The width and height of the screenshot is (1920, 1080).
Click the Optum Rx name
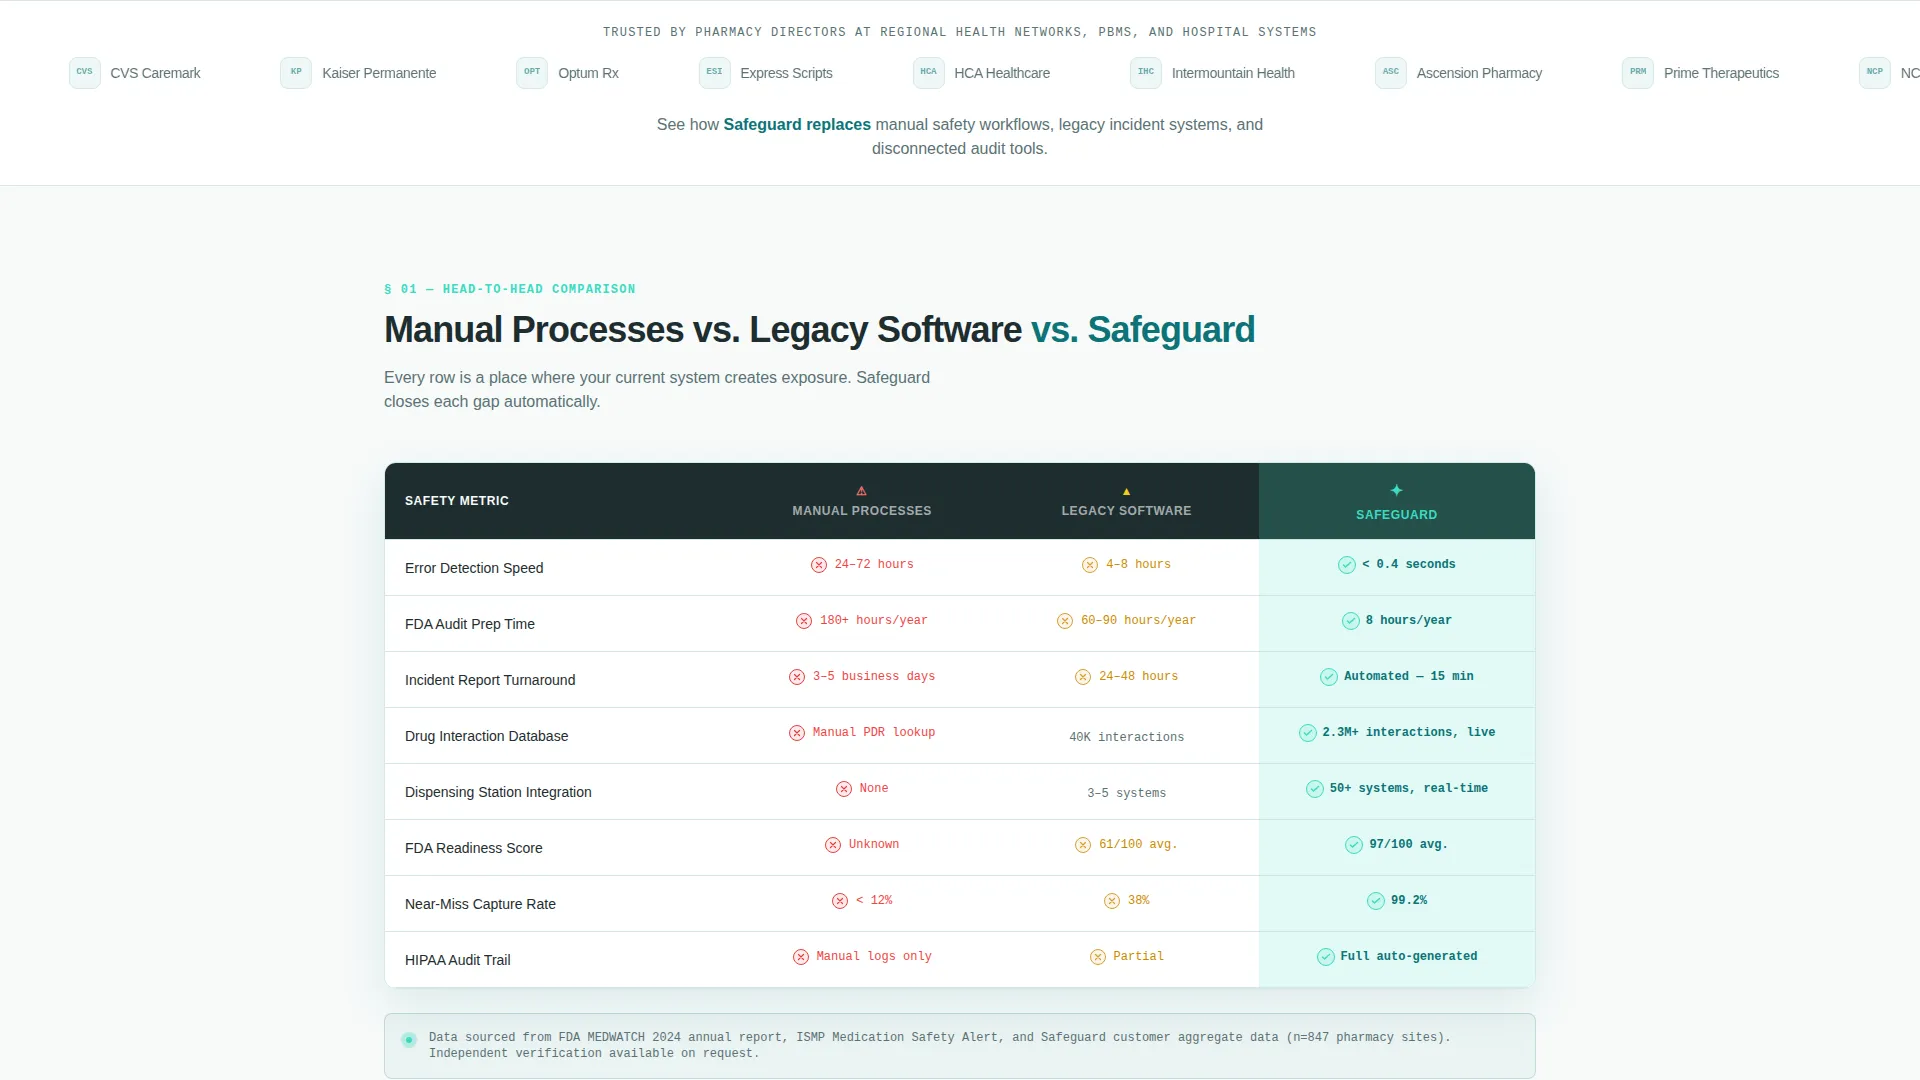click(x=588, y=73)
